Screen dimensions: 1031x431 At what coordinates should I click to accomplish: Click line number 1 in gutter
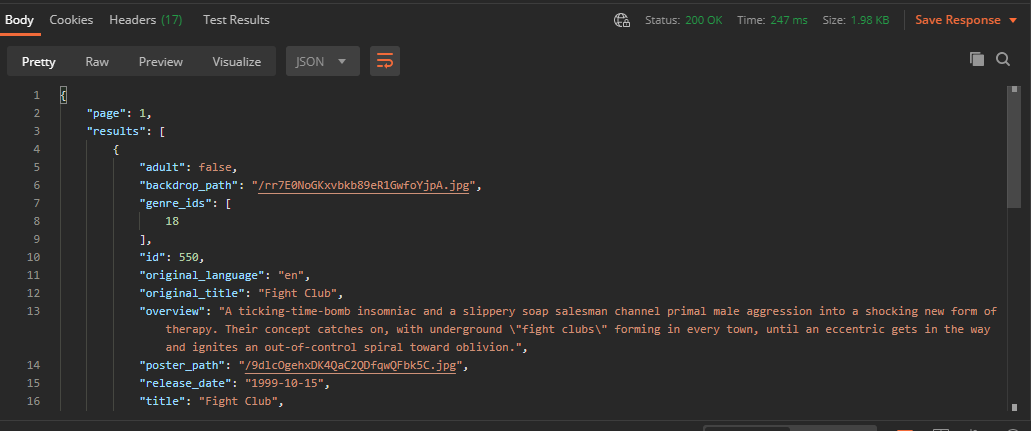pyautogui.click(x=37, y=95)
